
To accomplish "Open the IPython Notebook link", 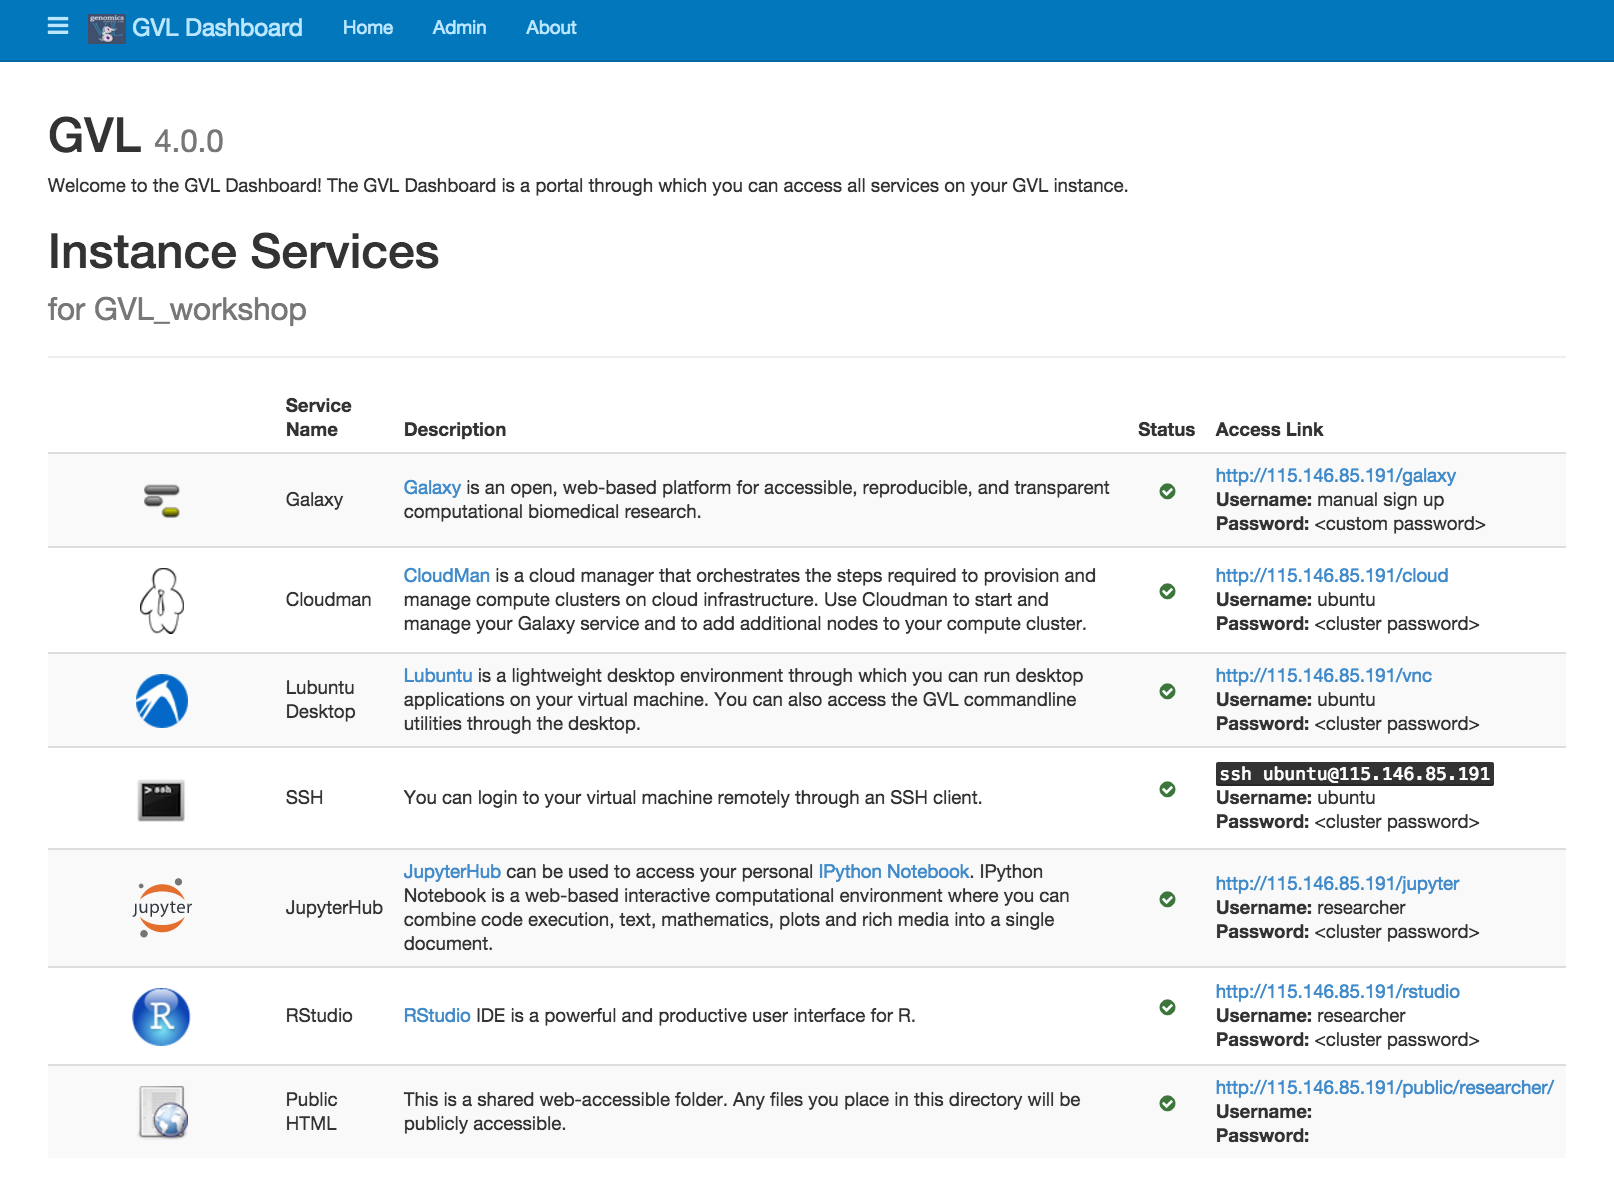I will 894,871.
